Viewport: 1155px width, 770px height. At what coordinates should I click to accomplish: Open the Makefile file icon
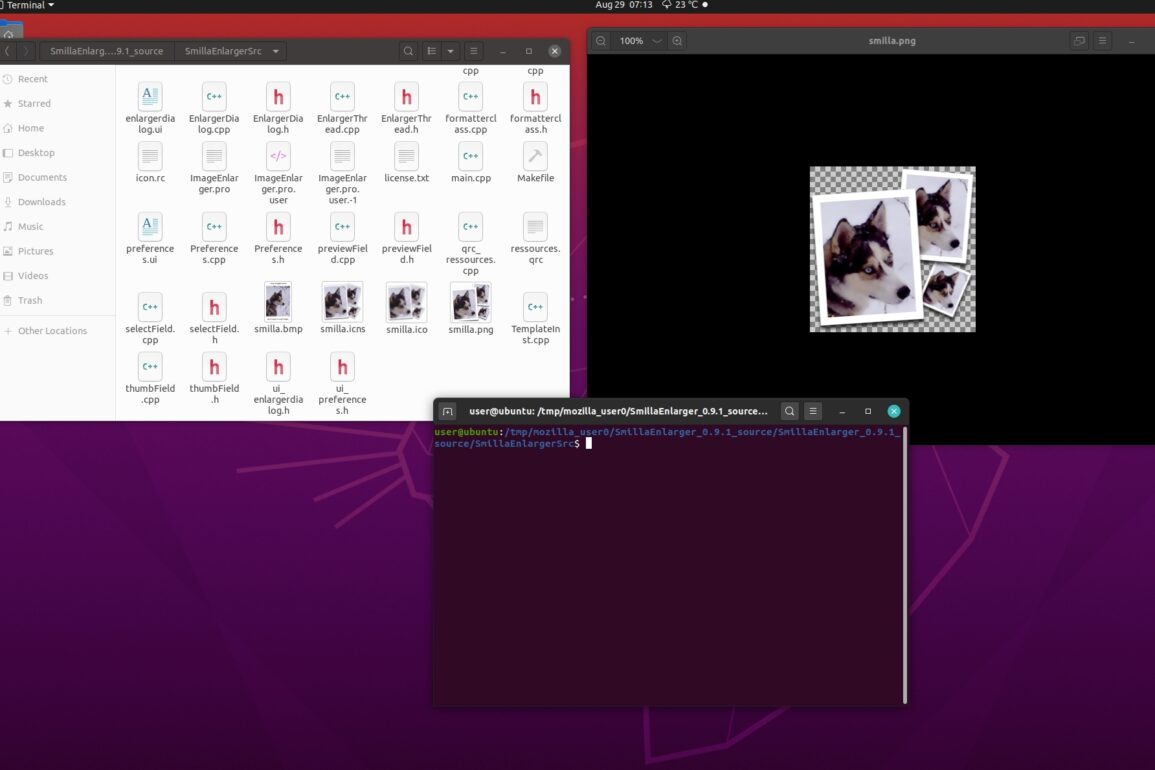tap(535, 157)
